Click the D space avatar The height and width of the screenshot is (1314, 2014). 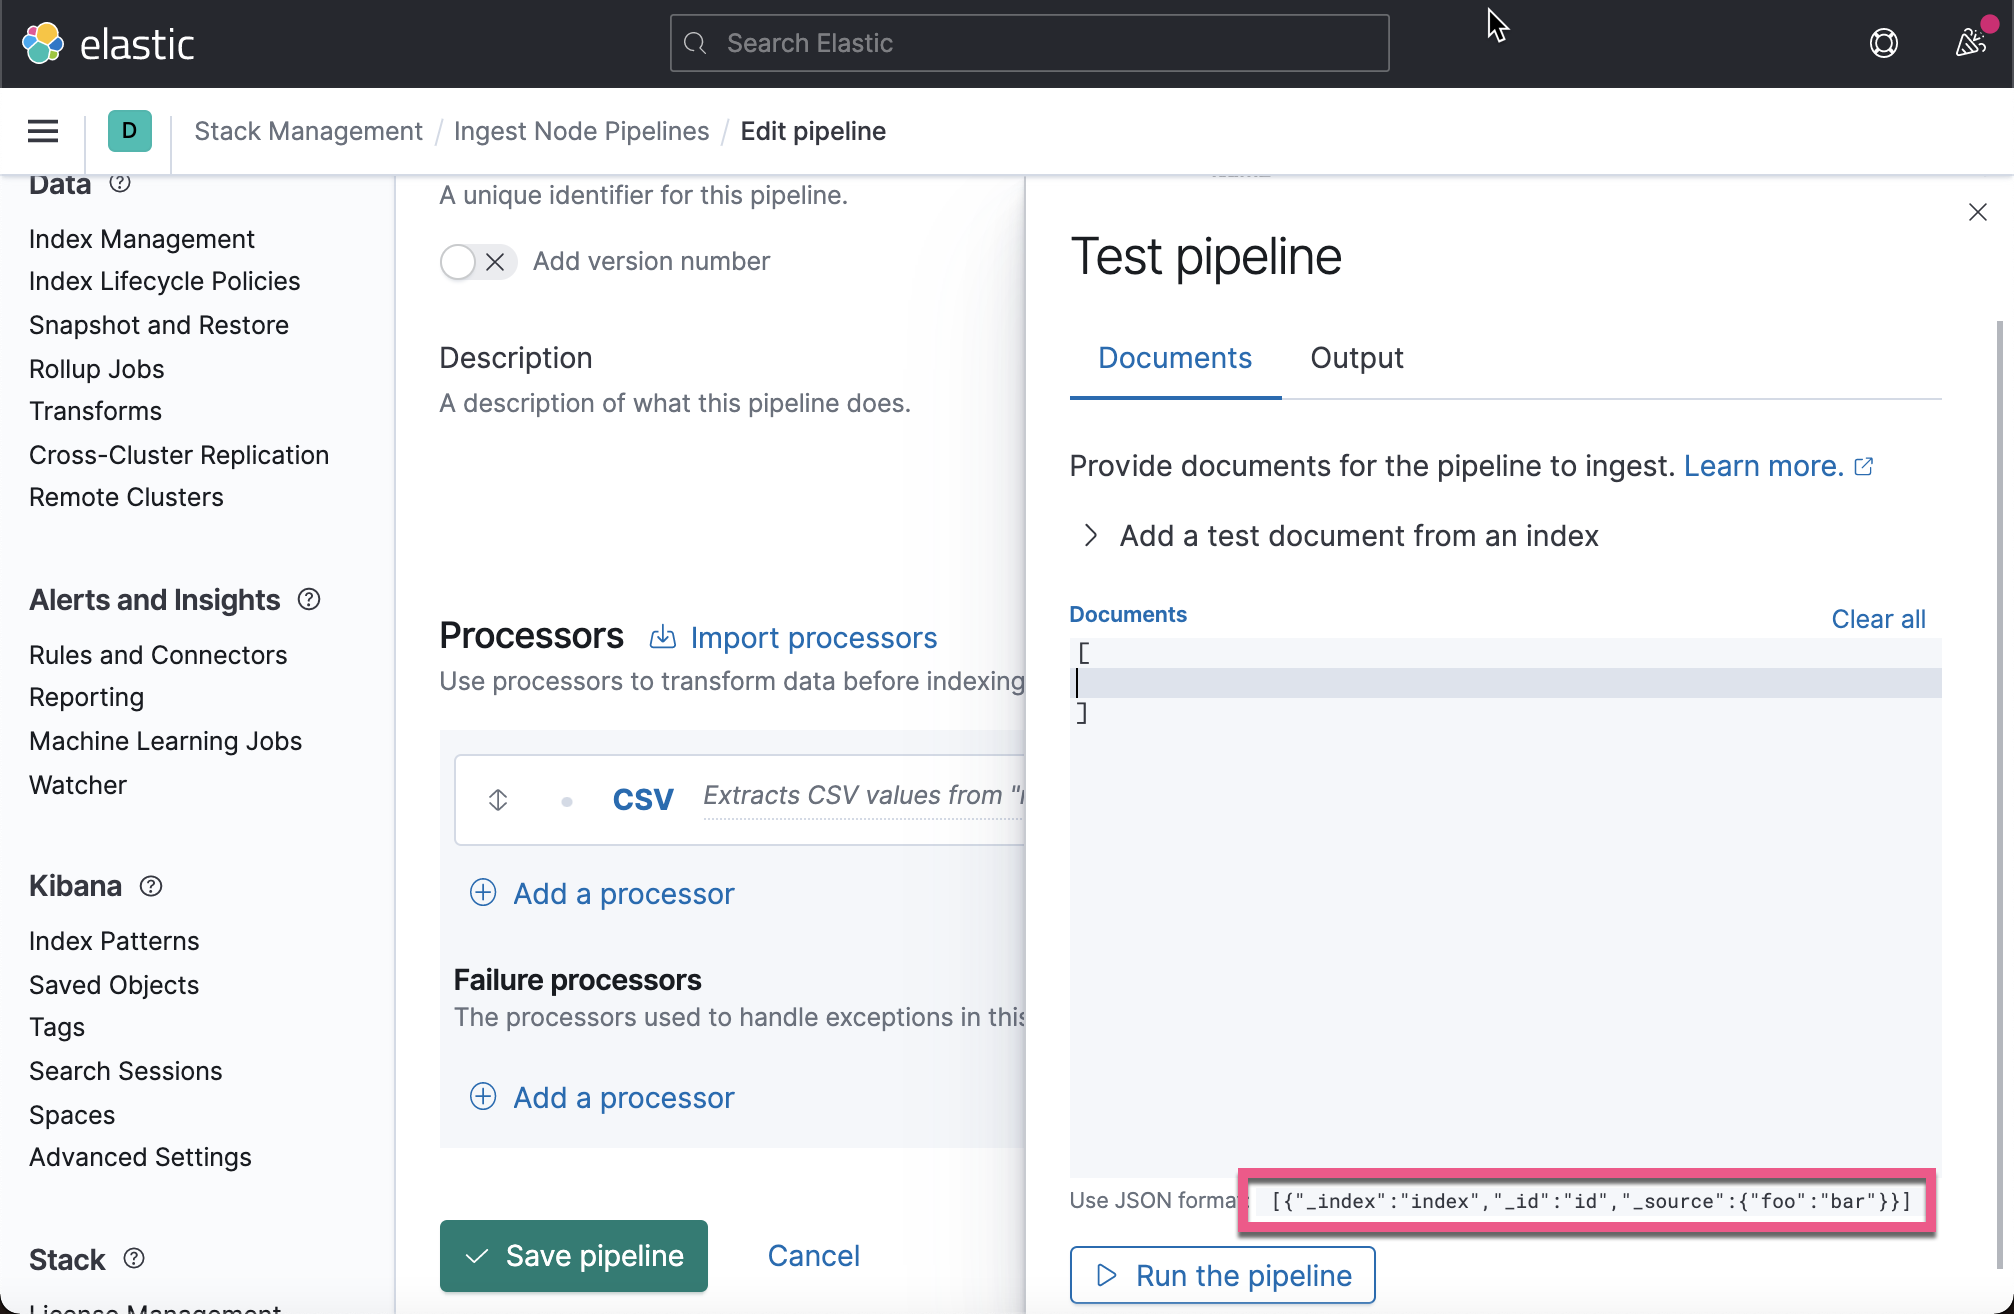pos(129,131)
